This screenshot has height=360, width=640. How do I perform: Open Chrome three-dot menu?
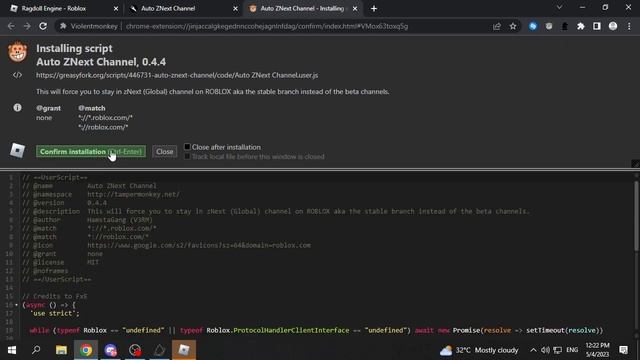pos(629,26)
